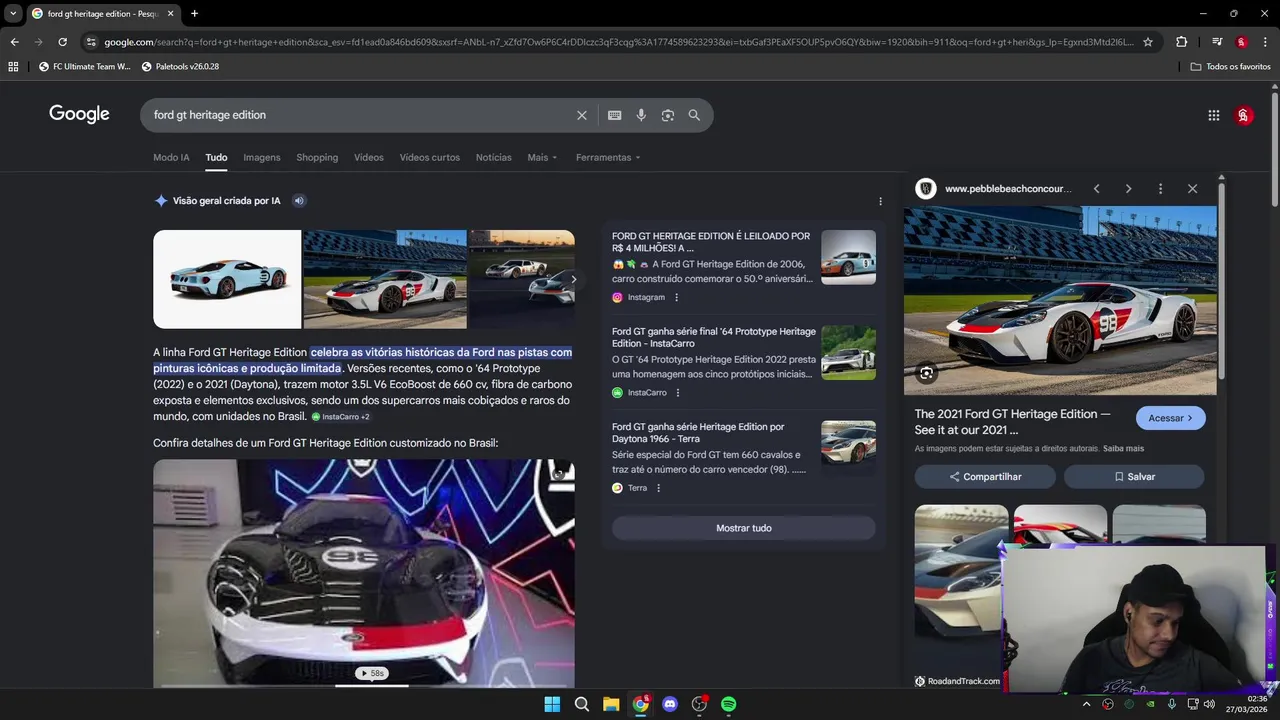Image resolution: width=1280 pixels, height=720 pixels.
Task: Open the blue Ford GT thumbnail
Action: tap(227, 279)
